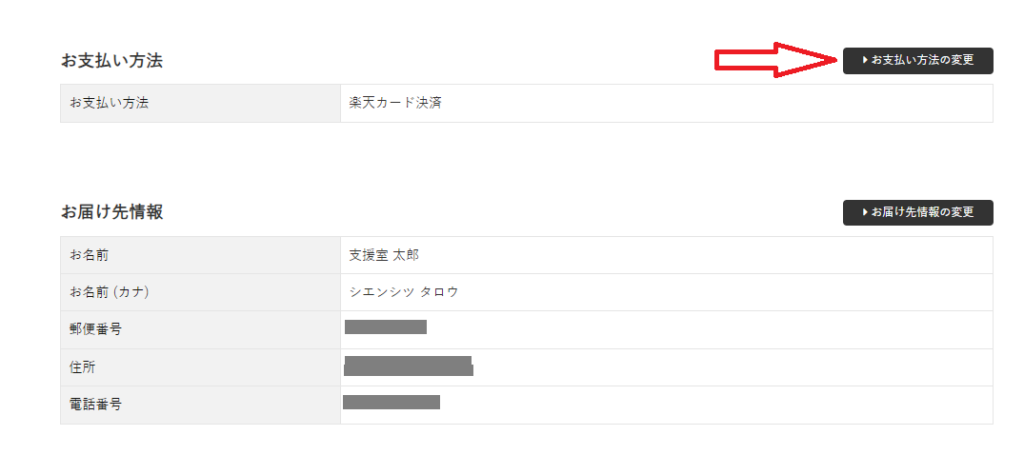Click the redacted postal code value
The image size is (1024, 455).
[x=385, y=327]
